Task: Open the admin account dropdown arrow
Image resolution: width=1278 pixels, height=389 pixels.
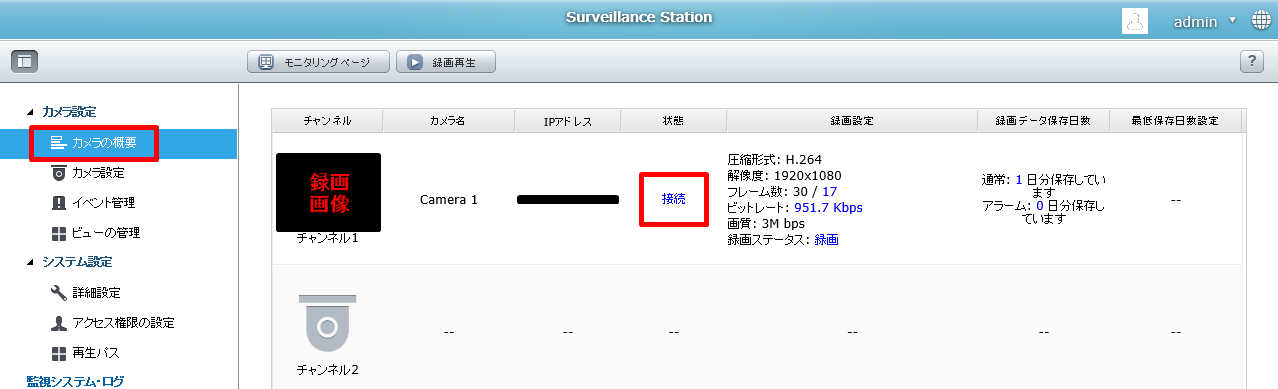Action: [1232, 20]
